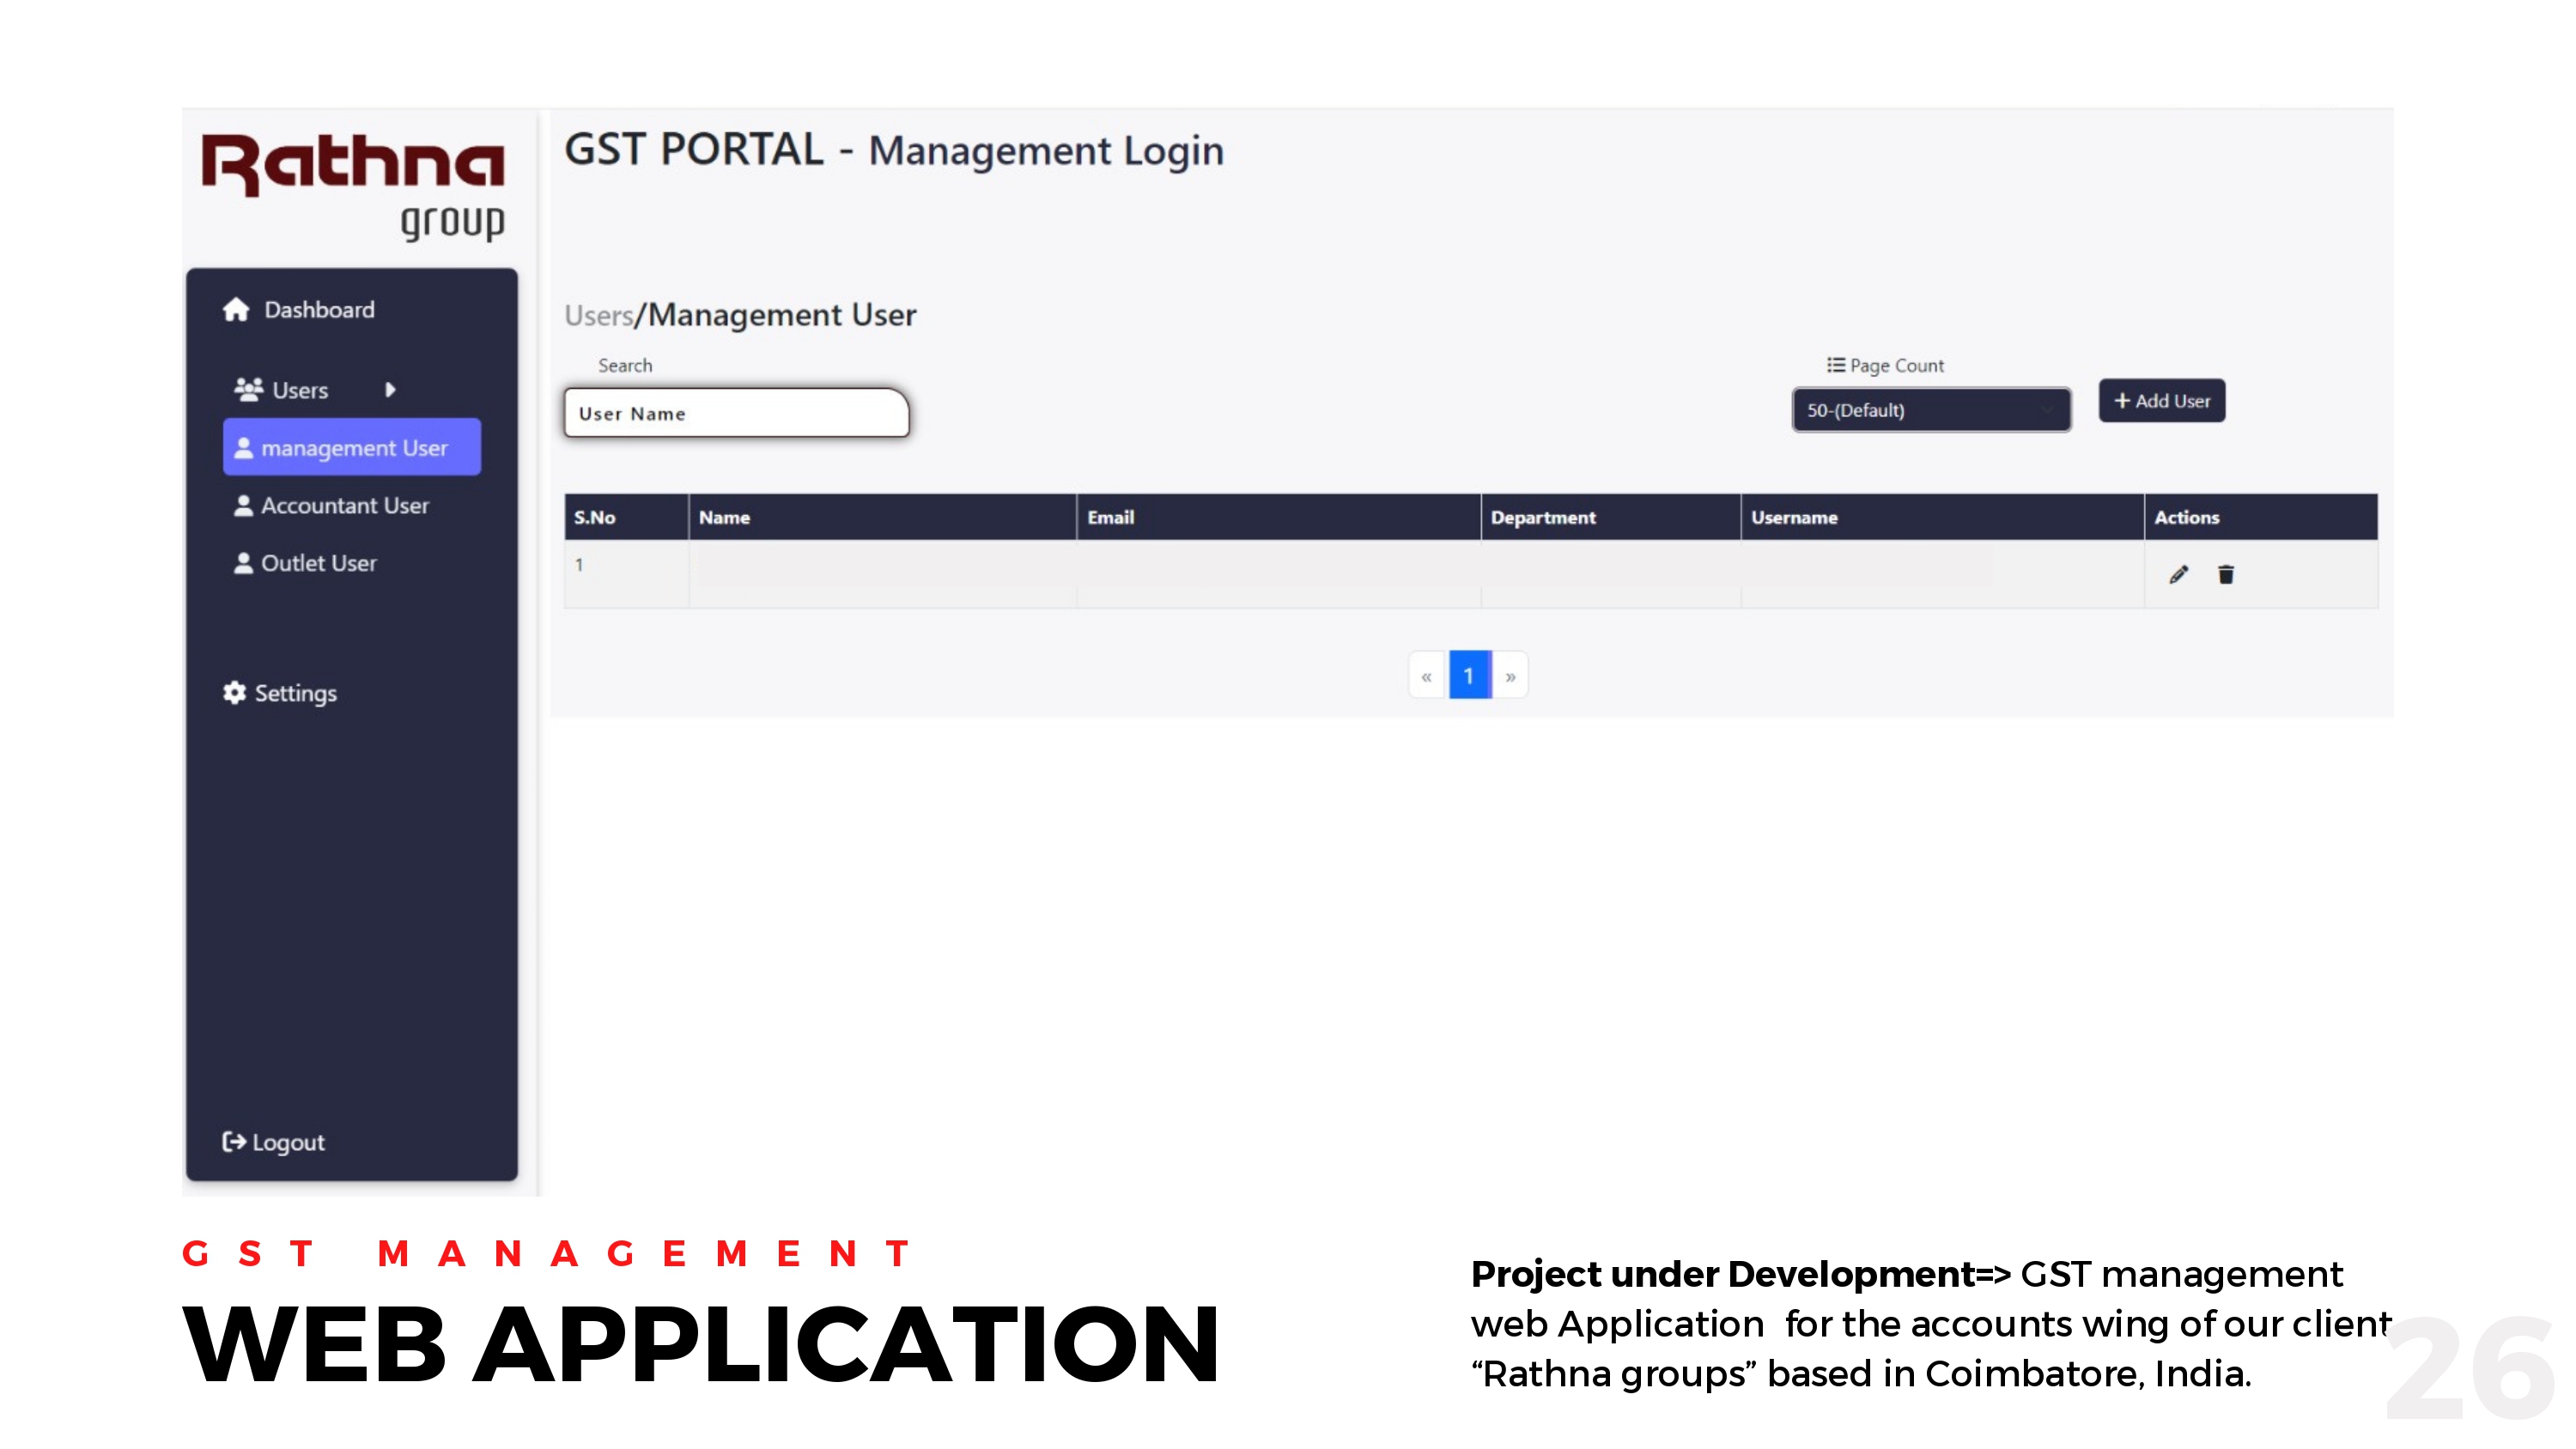The height and width of the screenshot is (1449, 2576).
Task: Open the Page Count 50-(Default) dropdown
Action: [1930, 410]
